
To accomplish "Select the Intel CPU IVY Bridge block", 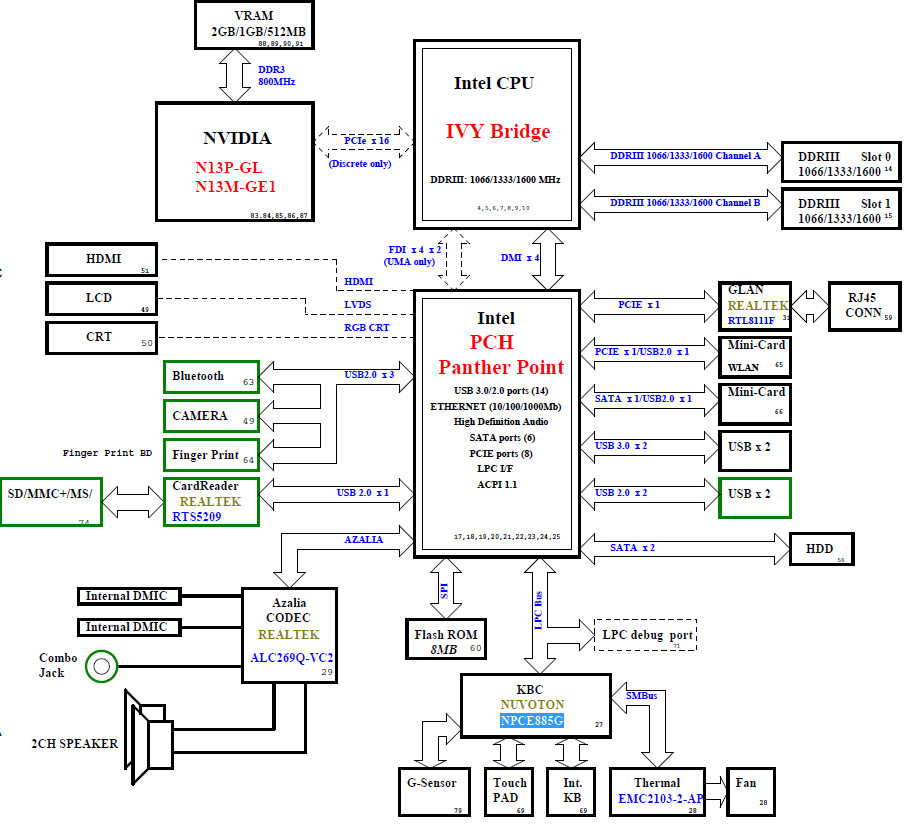I will [x=497, y=135].
